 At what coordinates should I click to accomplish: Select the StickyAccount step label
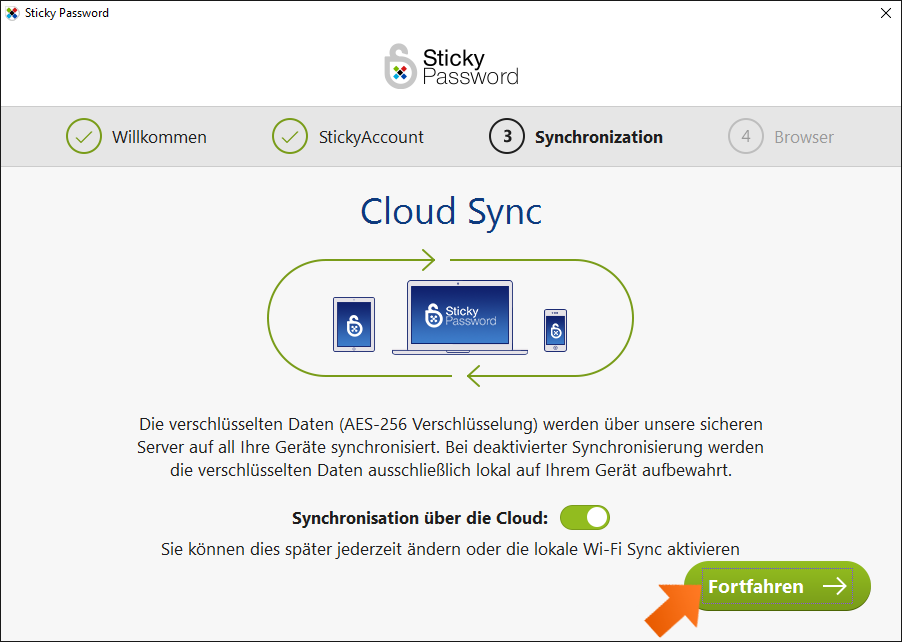click(371, 137)
